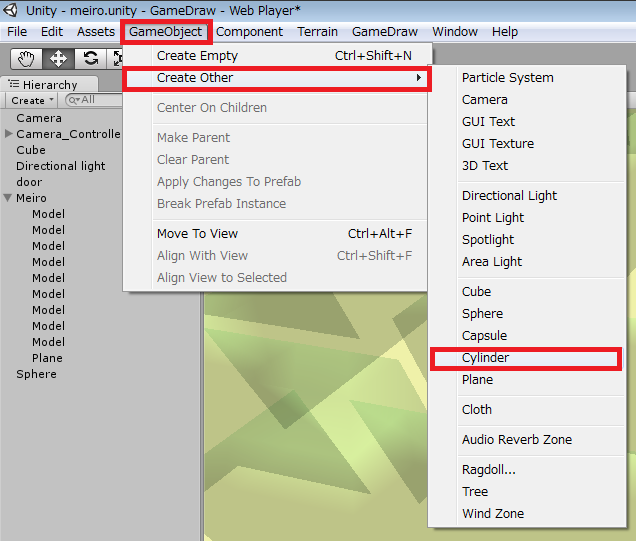Create a Plane primitive from submenu

527,380
